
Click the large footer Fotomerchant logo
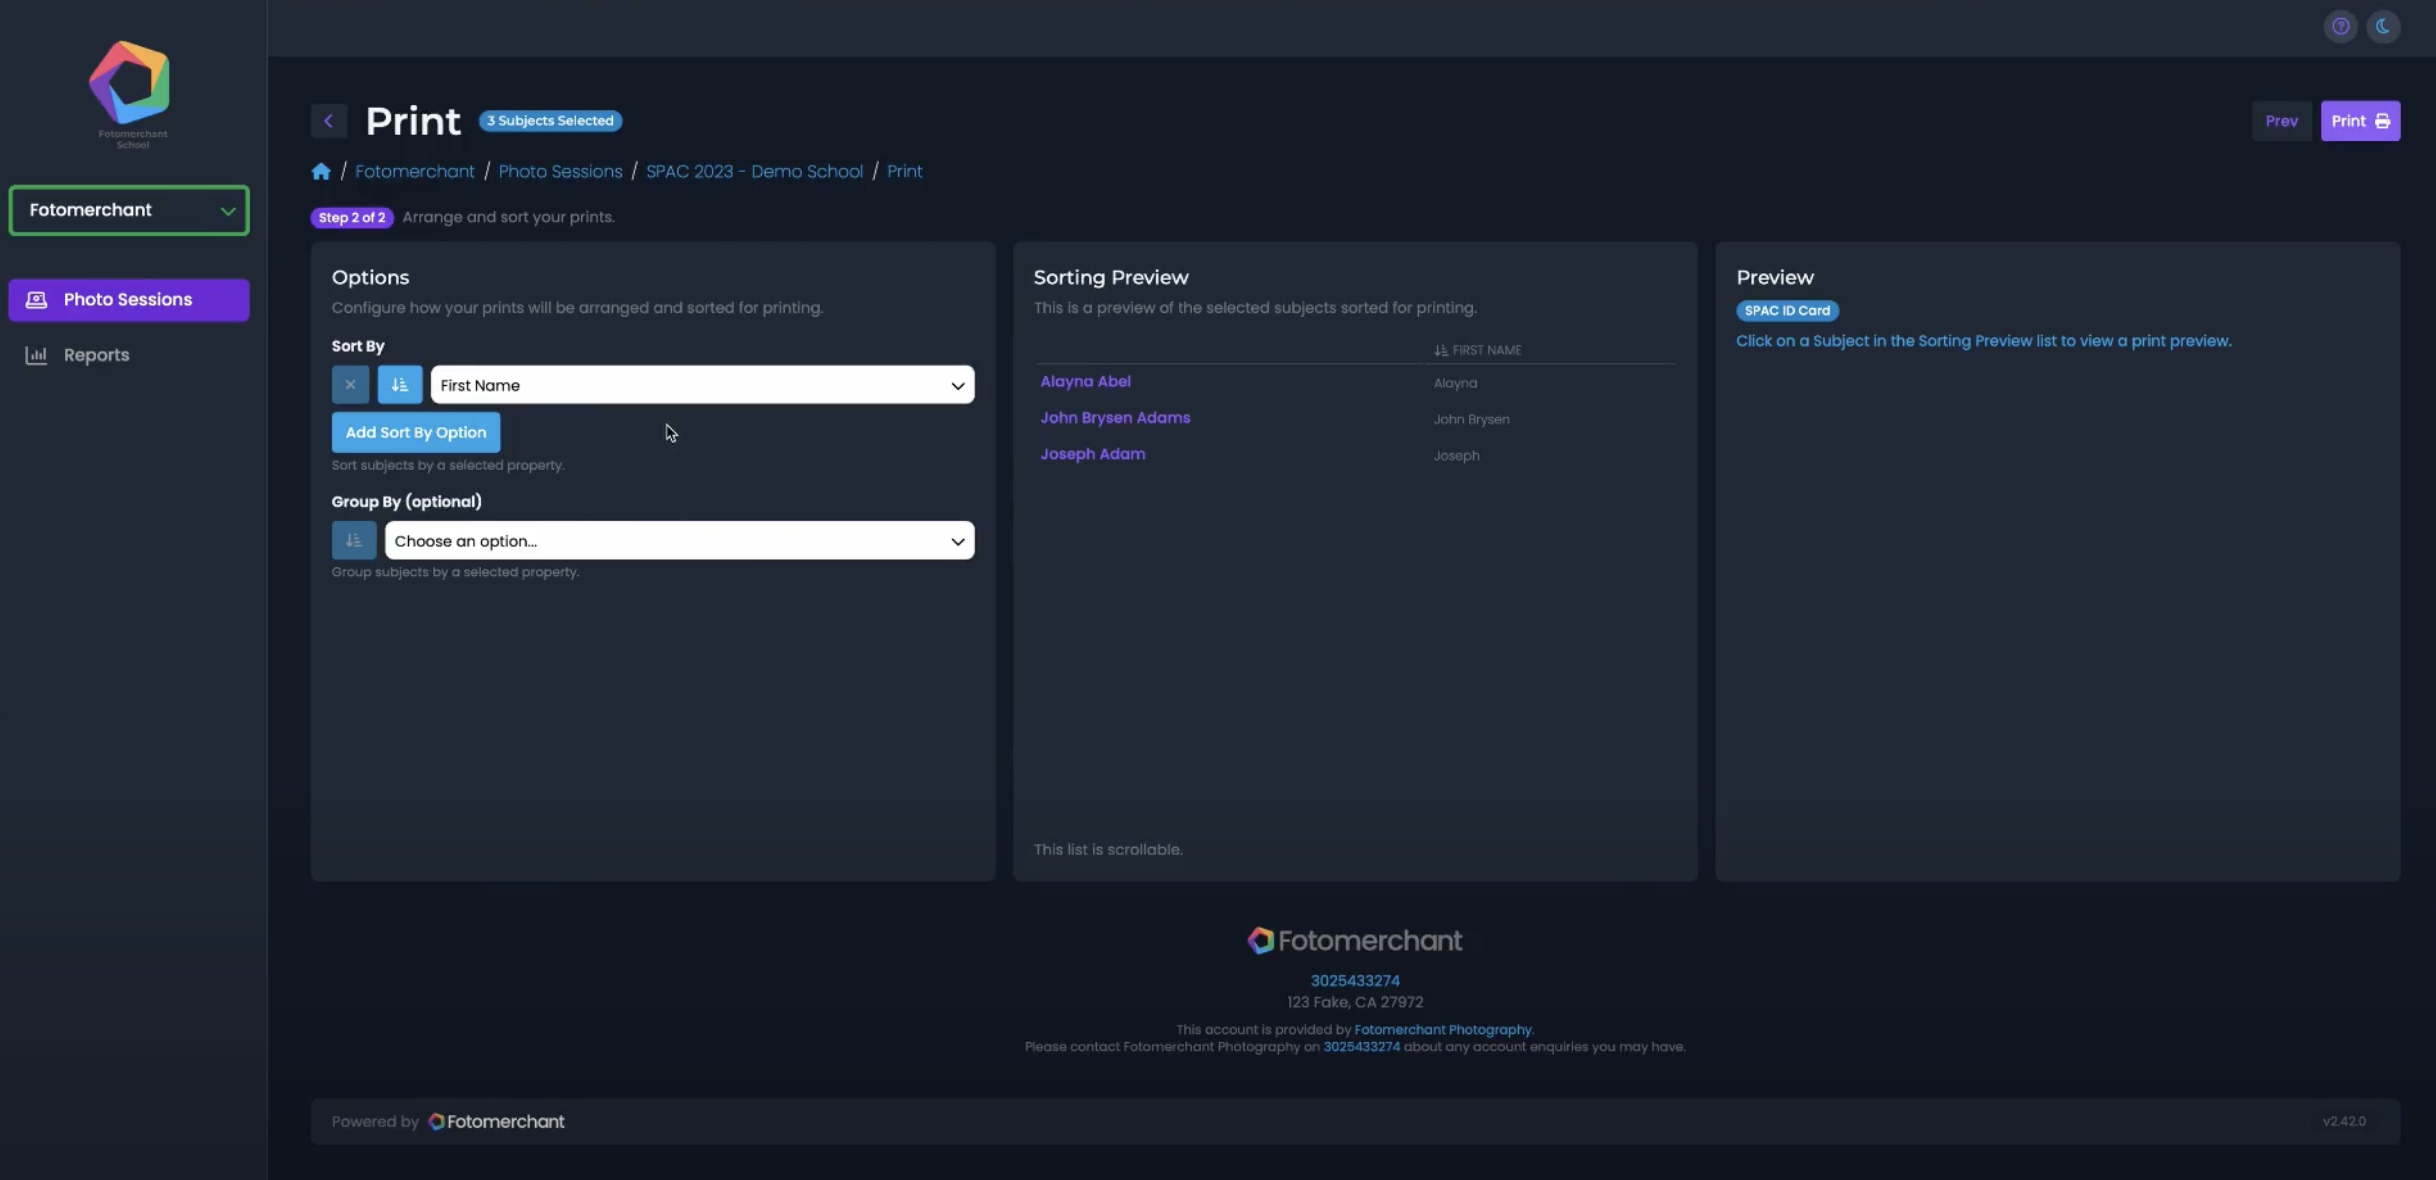pos(1355,940)
